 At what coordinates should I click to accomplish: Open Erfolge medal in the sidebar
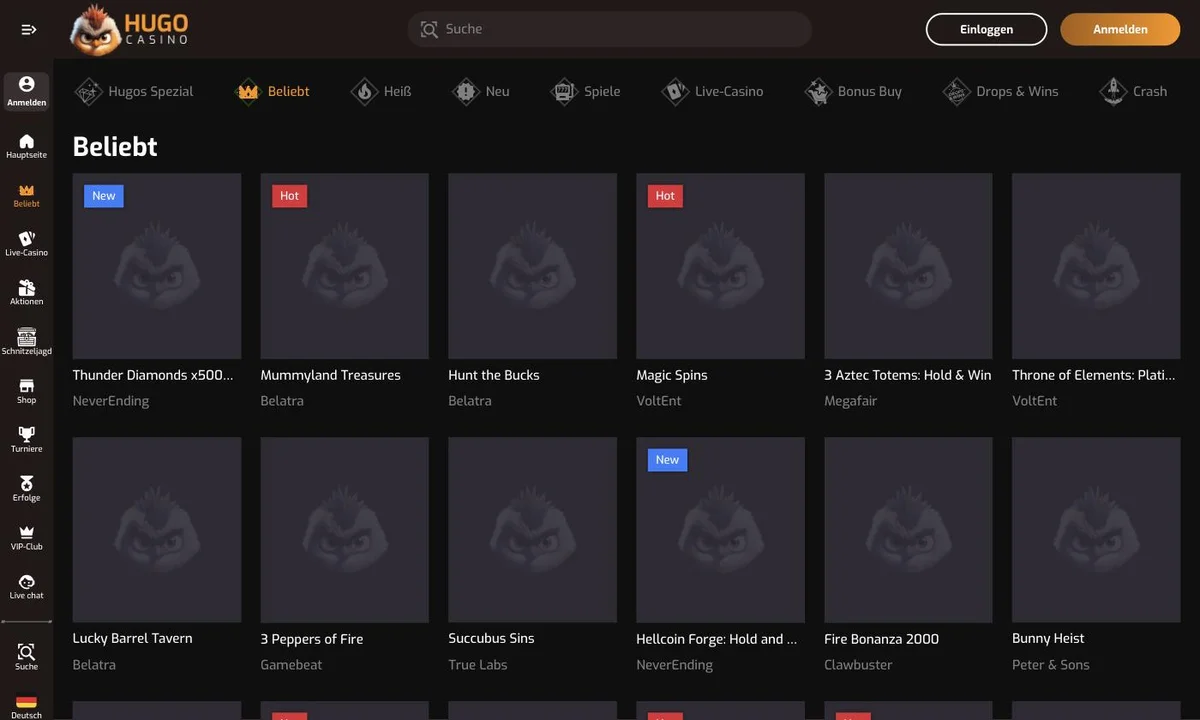pyautogui.click(x=27, y=489)
